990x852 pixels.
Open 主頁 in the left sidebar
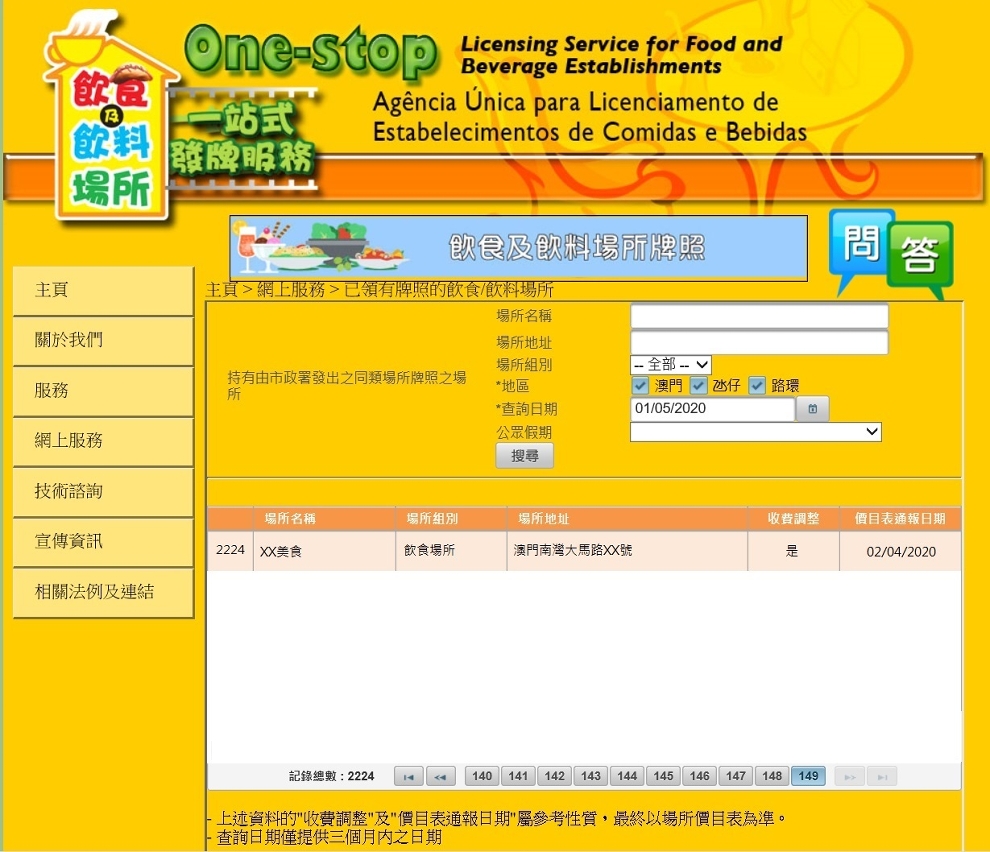coord(102,290)
